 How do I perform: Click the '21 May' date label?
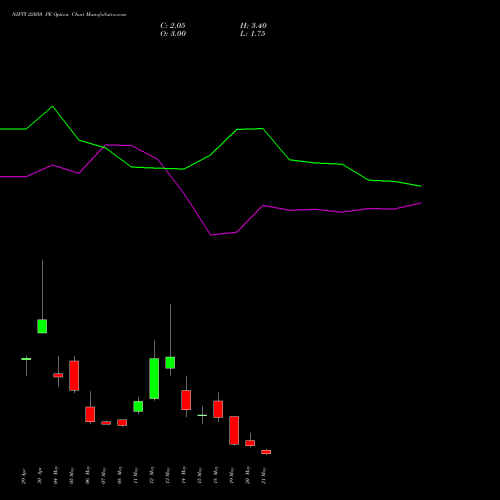point(264,475)
